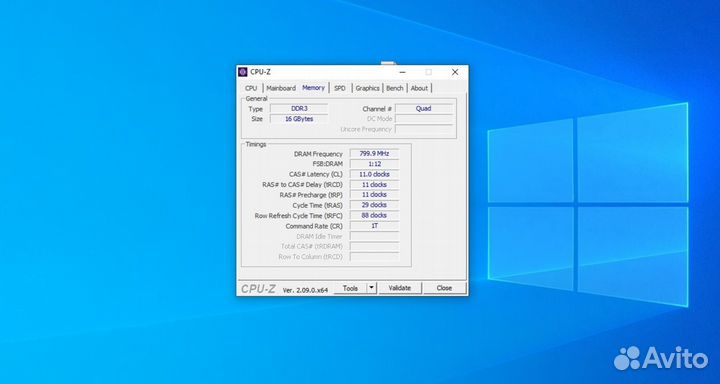Click the Tools button
This screenshot has height=384, width=720.
pos(350,288)
